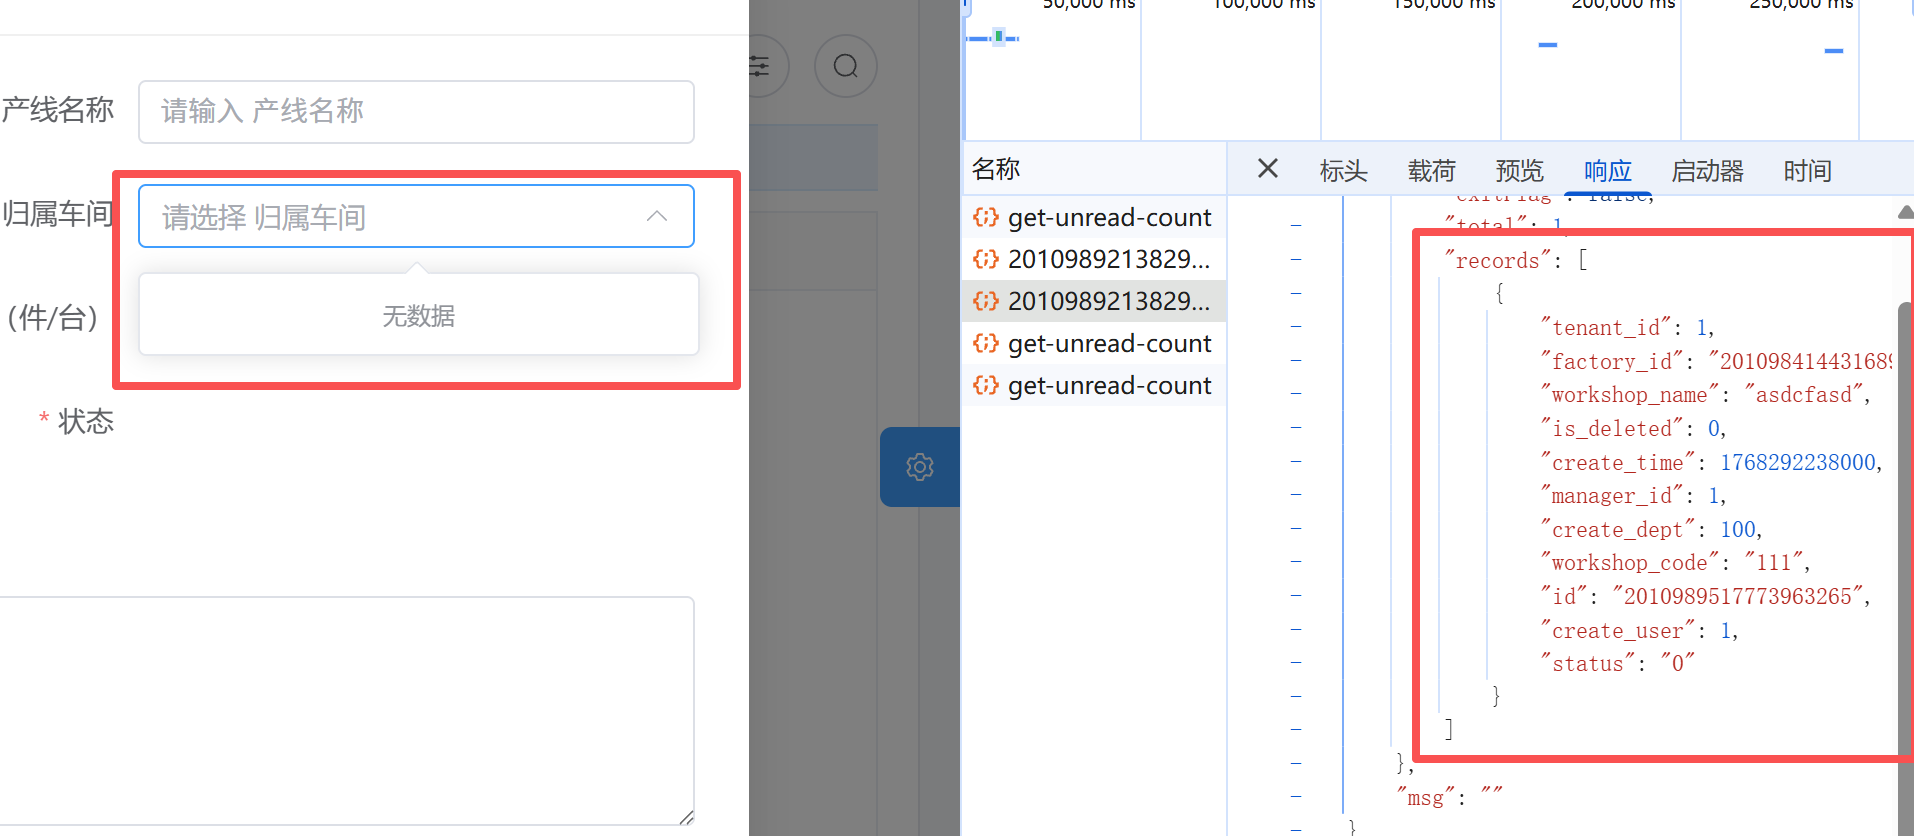The height and width of the screenshot is (836, 1914).
Task: Click the filter sliders icon button
Action: point(761,66)
